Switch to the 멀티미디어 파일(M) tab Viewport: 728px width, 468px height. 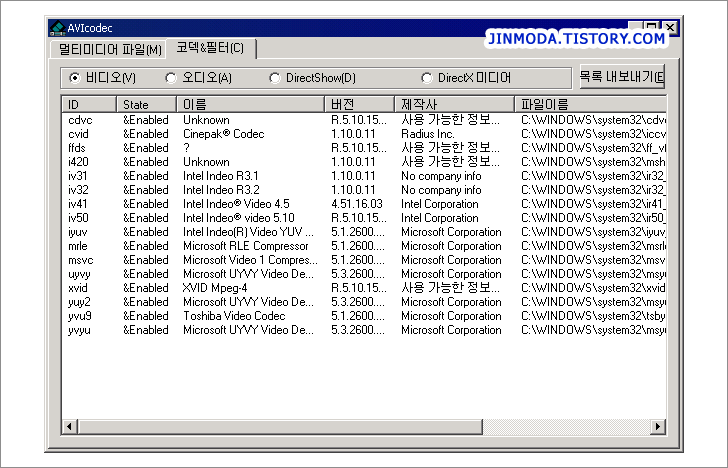109,49
